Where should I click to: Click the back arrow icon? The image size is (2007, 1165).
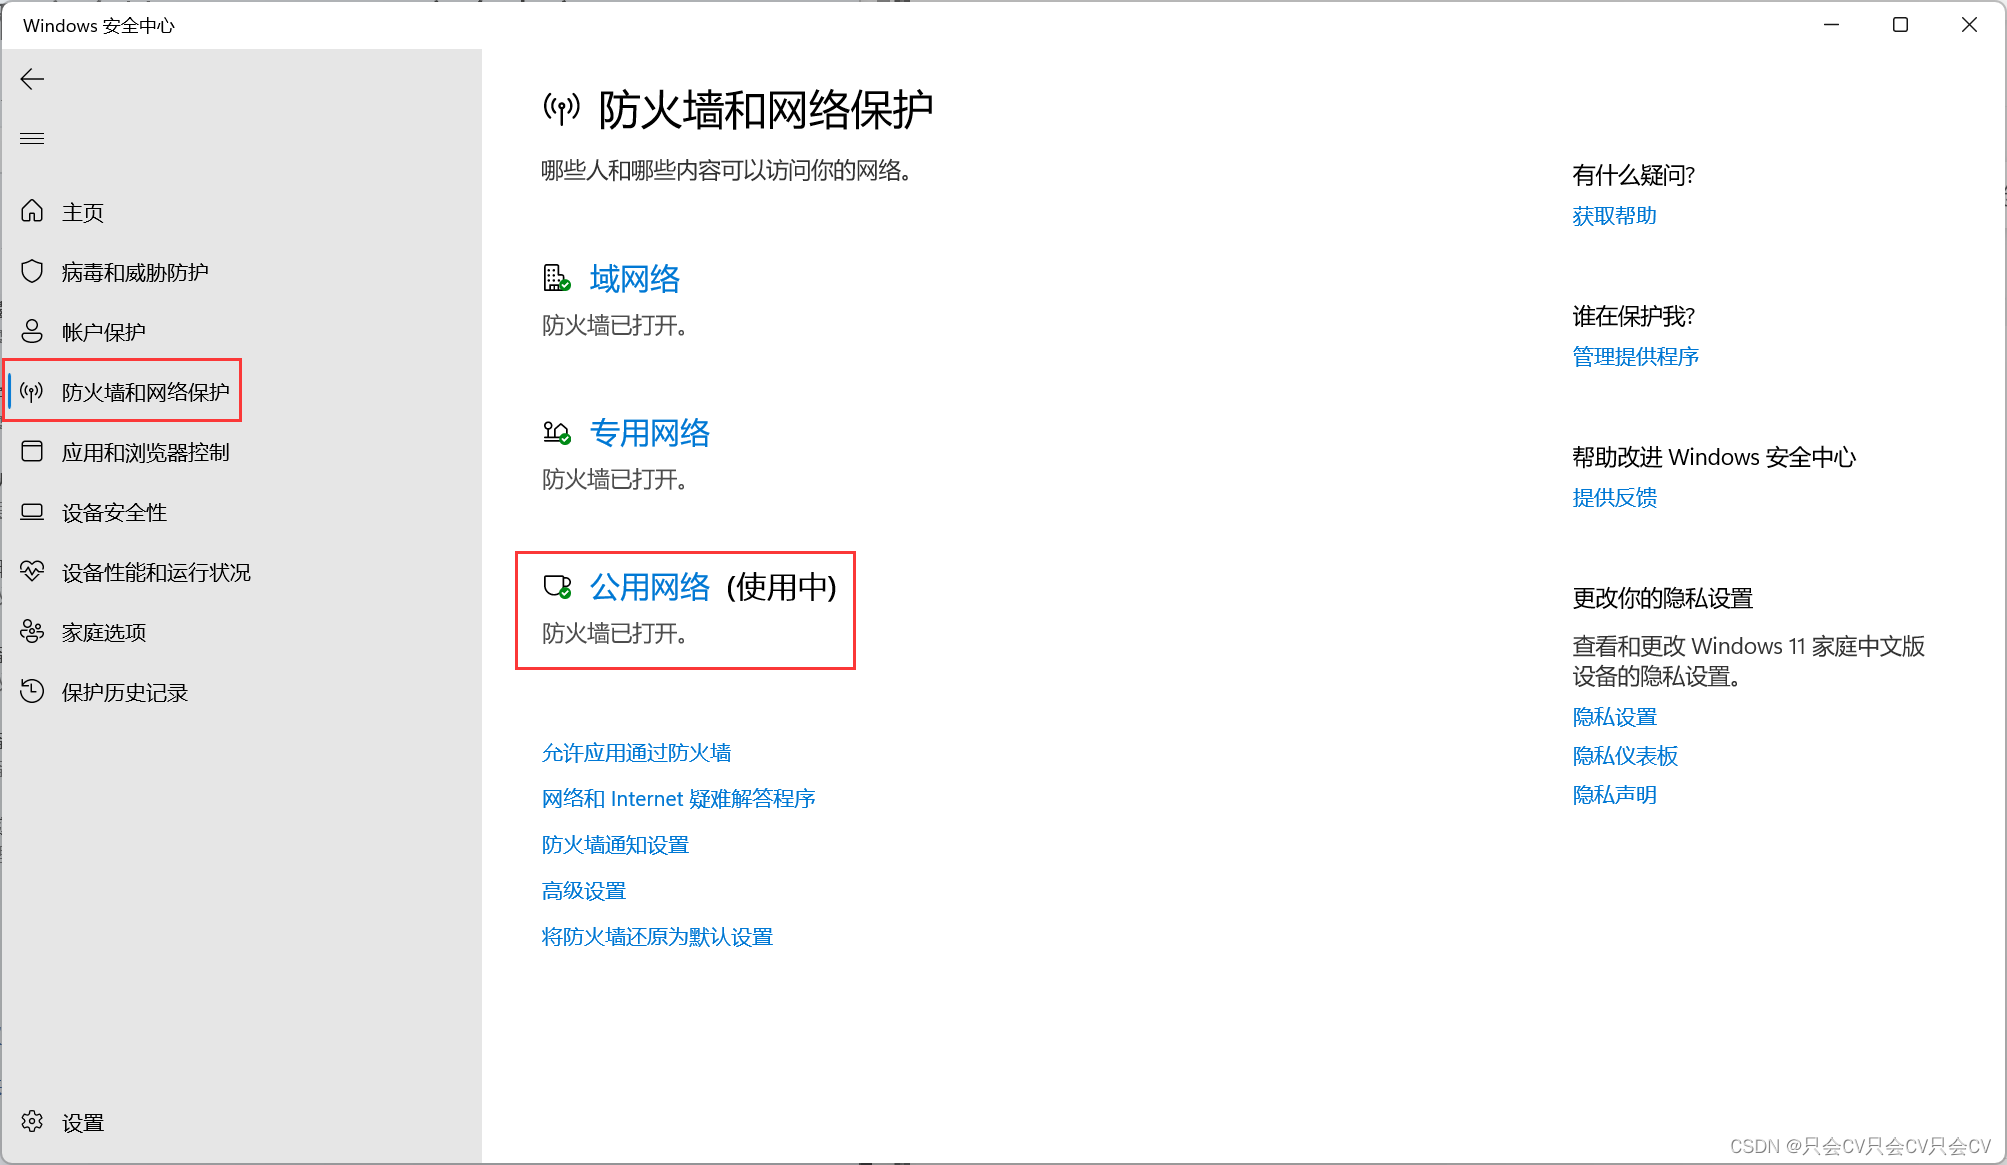click(x=32, y=79)
